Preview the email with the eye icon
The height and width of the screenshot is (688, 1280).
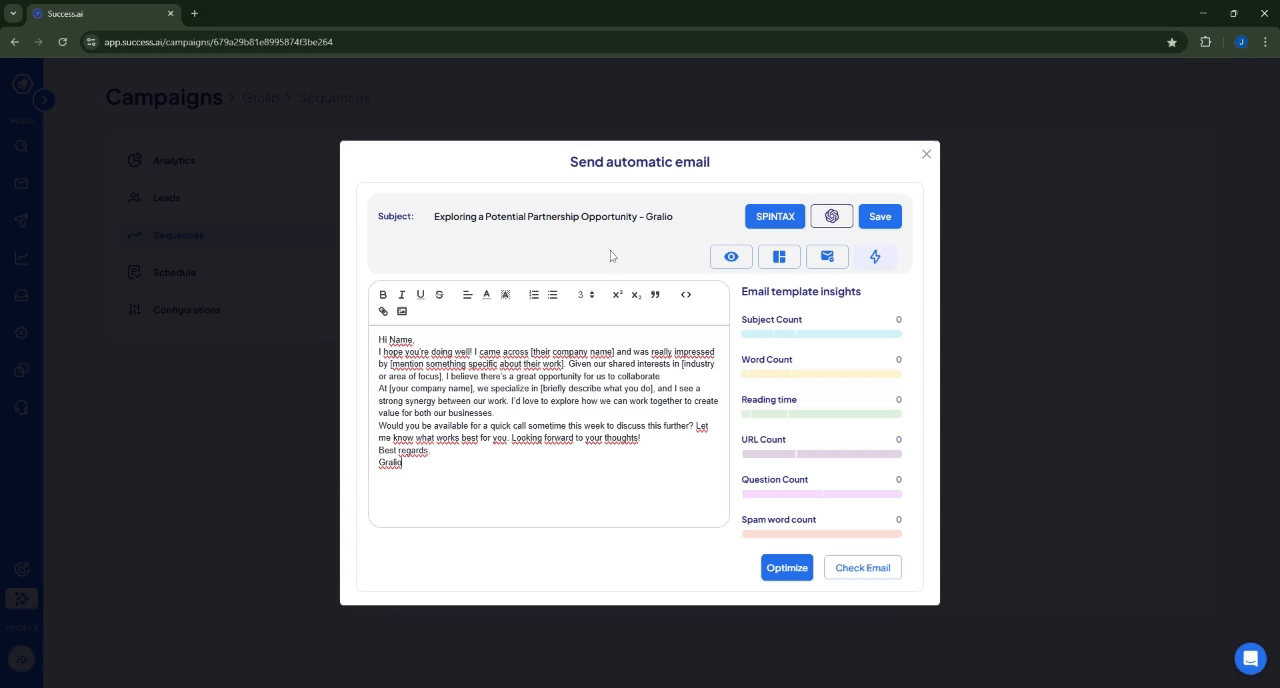(731, 257)
